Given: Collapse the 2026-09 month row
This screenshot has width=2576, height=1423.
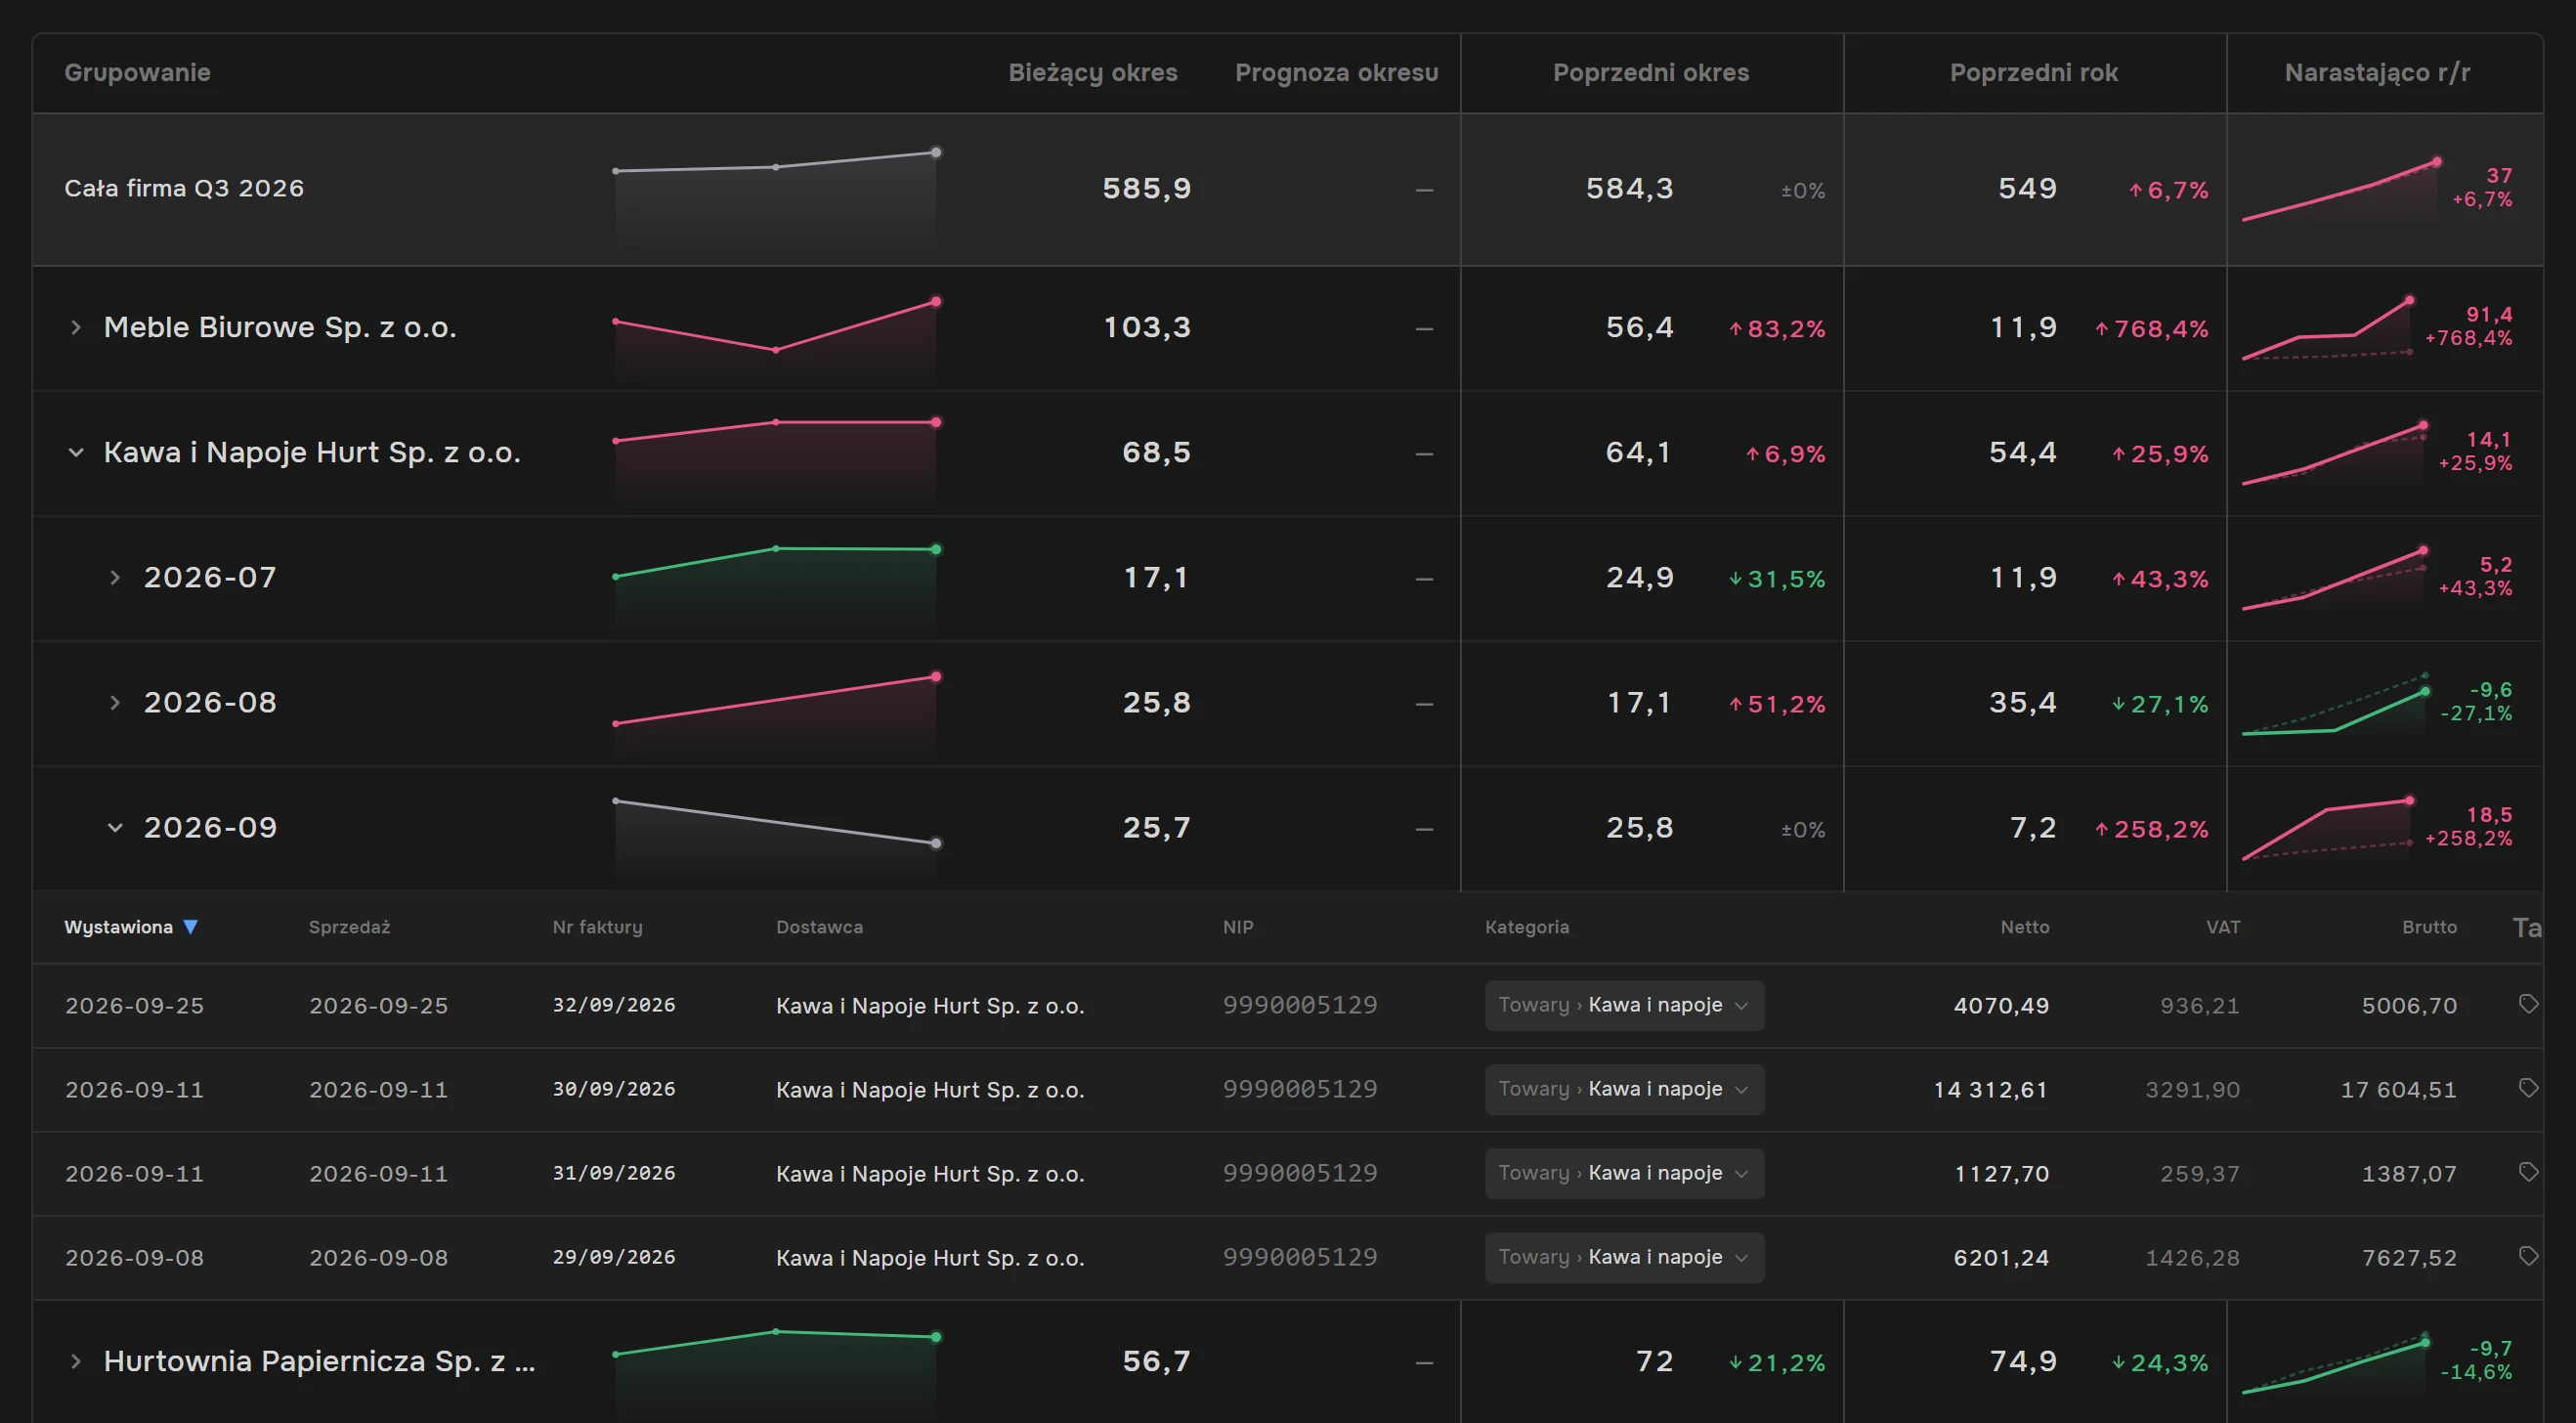Looking at the screenshot, I should (x=115, y=827).
